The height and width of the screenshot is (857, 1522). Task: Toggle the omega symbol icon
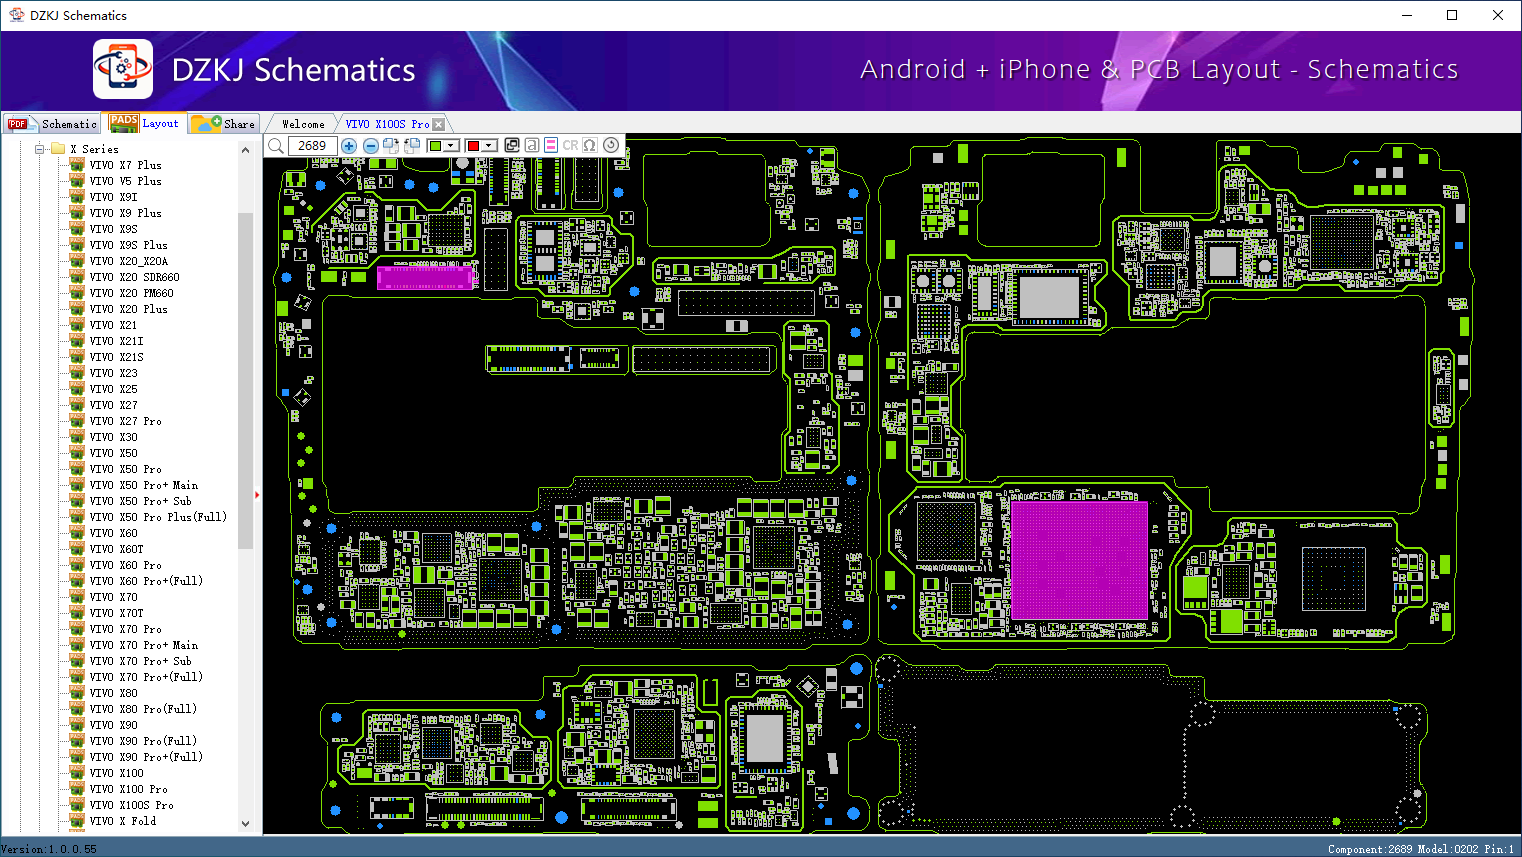590,146
